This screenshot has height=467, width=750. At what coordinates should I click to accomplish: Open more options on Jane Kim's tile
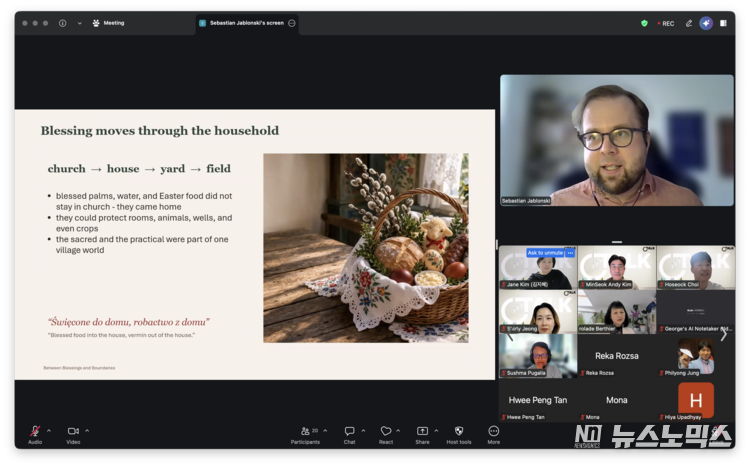(570, 253)
